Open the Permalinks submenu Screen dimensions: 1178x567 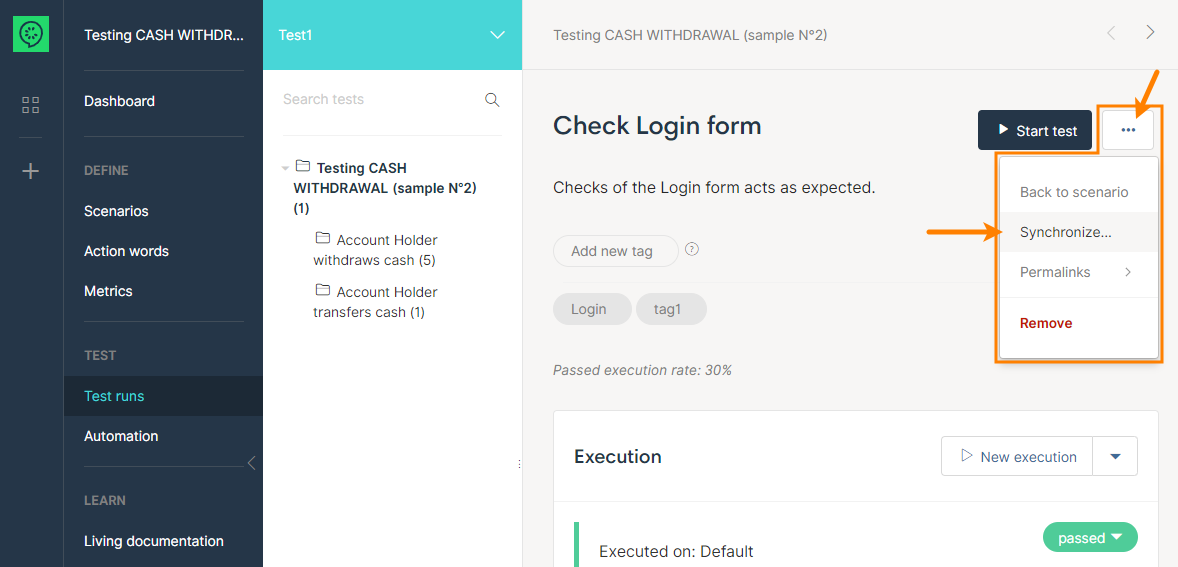pos(1075,272)
